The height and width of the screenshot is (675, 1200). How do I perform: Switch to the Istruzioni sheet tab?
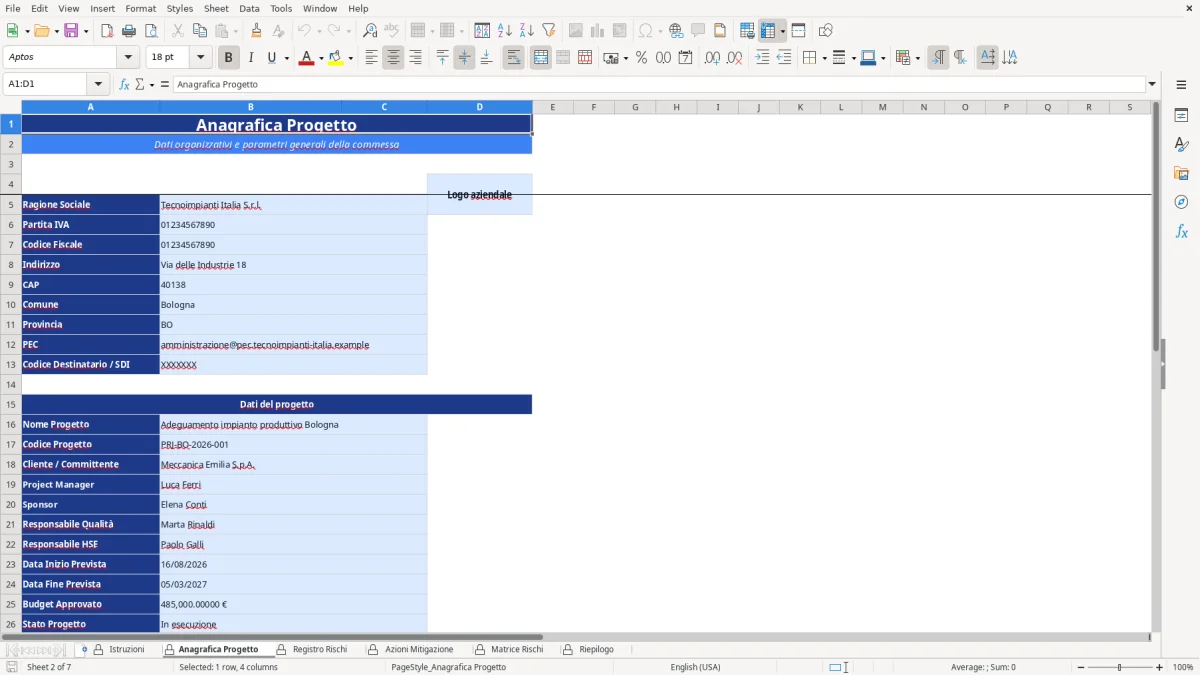point(126,649)
